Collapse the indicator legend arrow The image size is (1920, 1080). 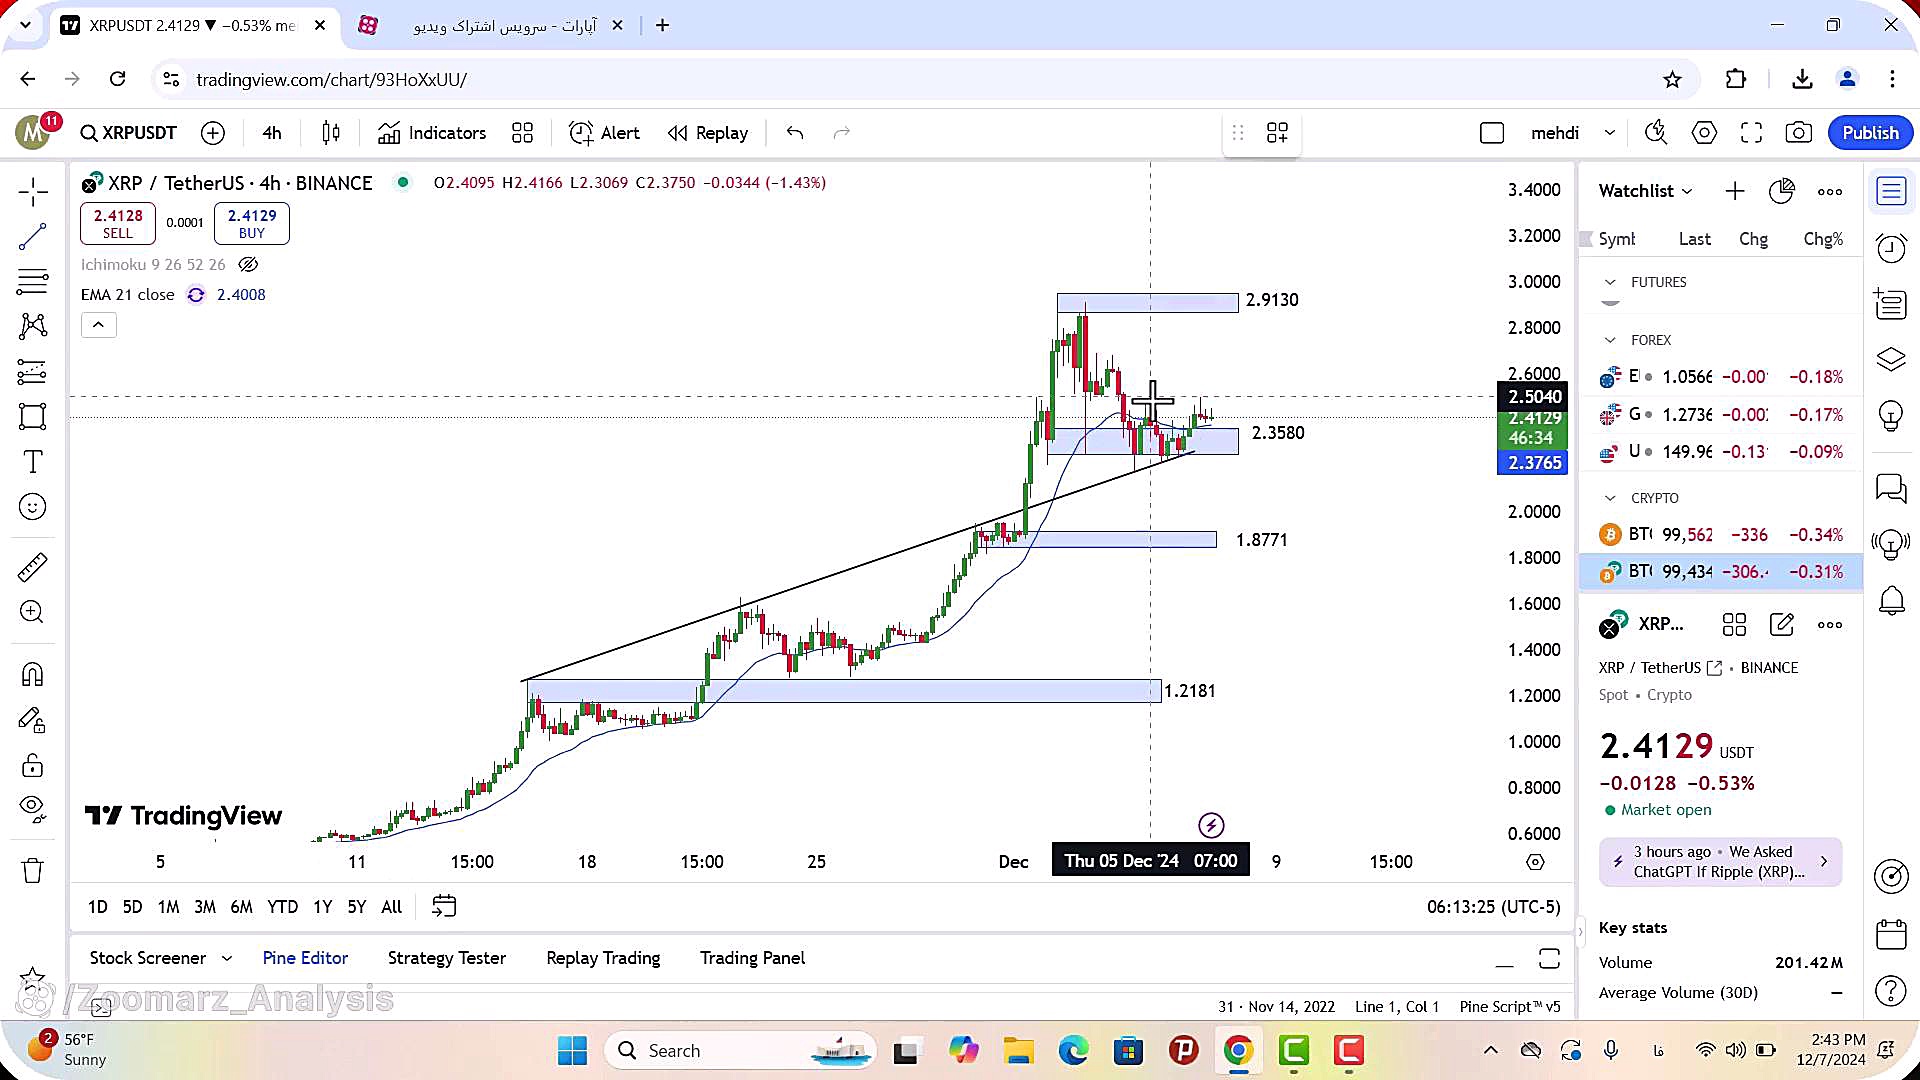click(x=98, y=325)
